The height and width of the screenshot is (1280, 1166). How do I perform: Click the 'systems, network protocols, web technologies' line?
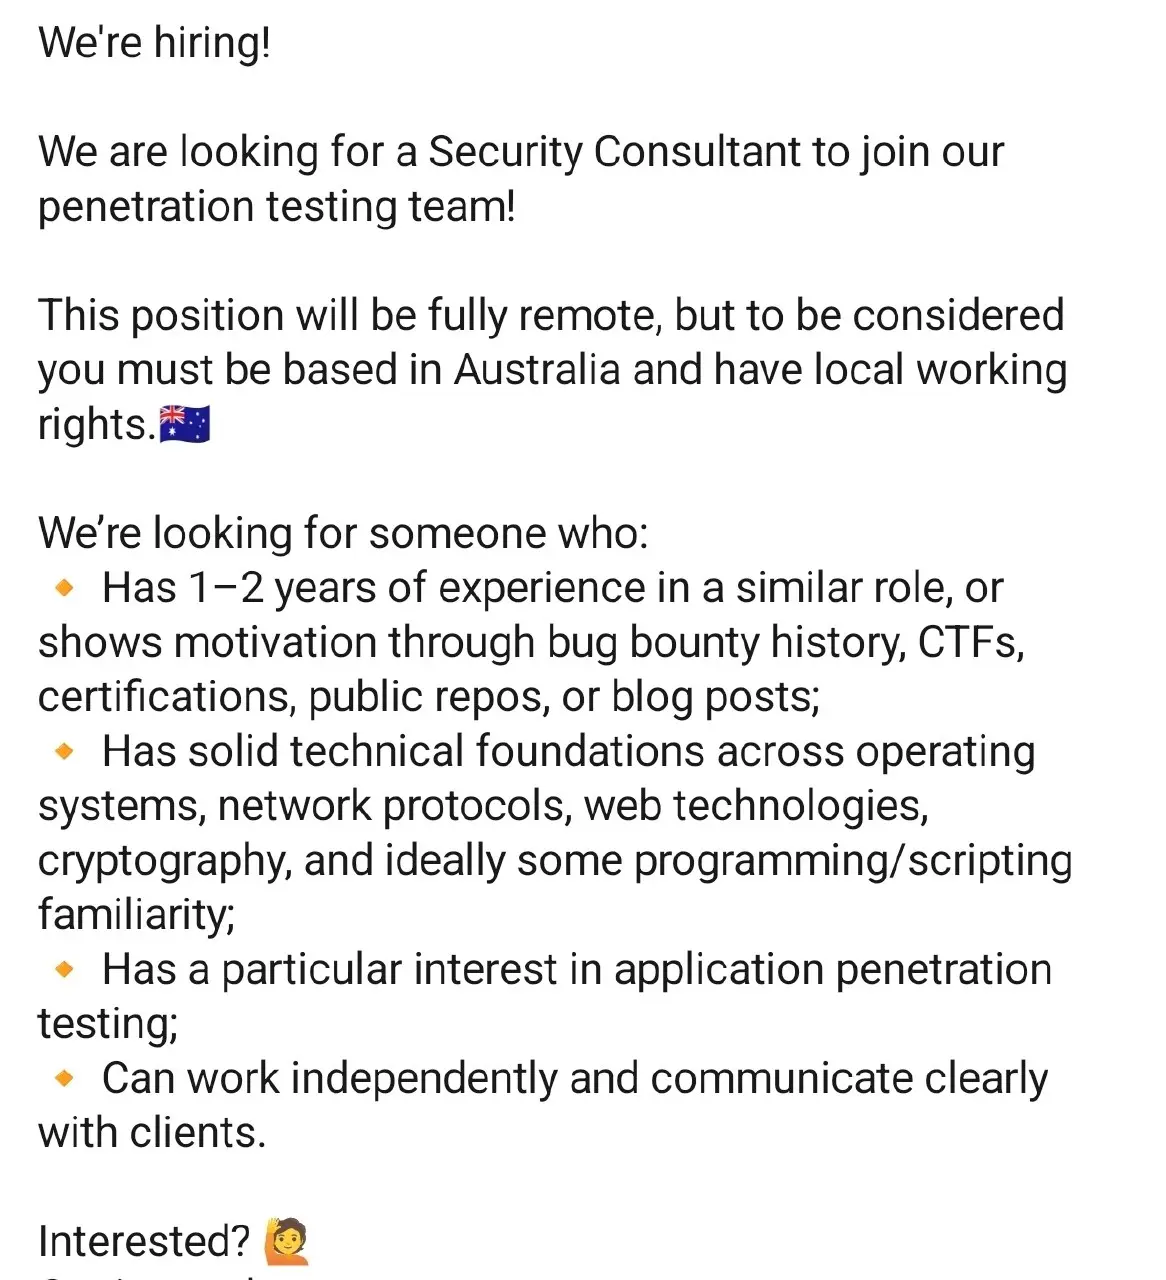tap(484, 806)
